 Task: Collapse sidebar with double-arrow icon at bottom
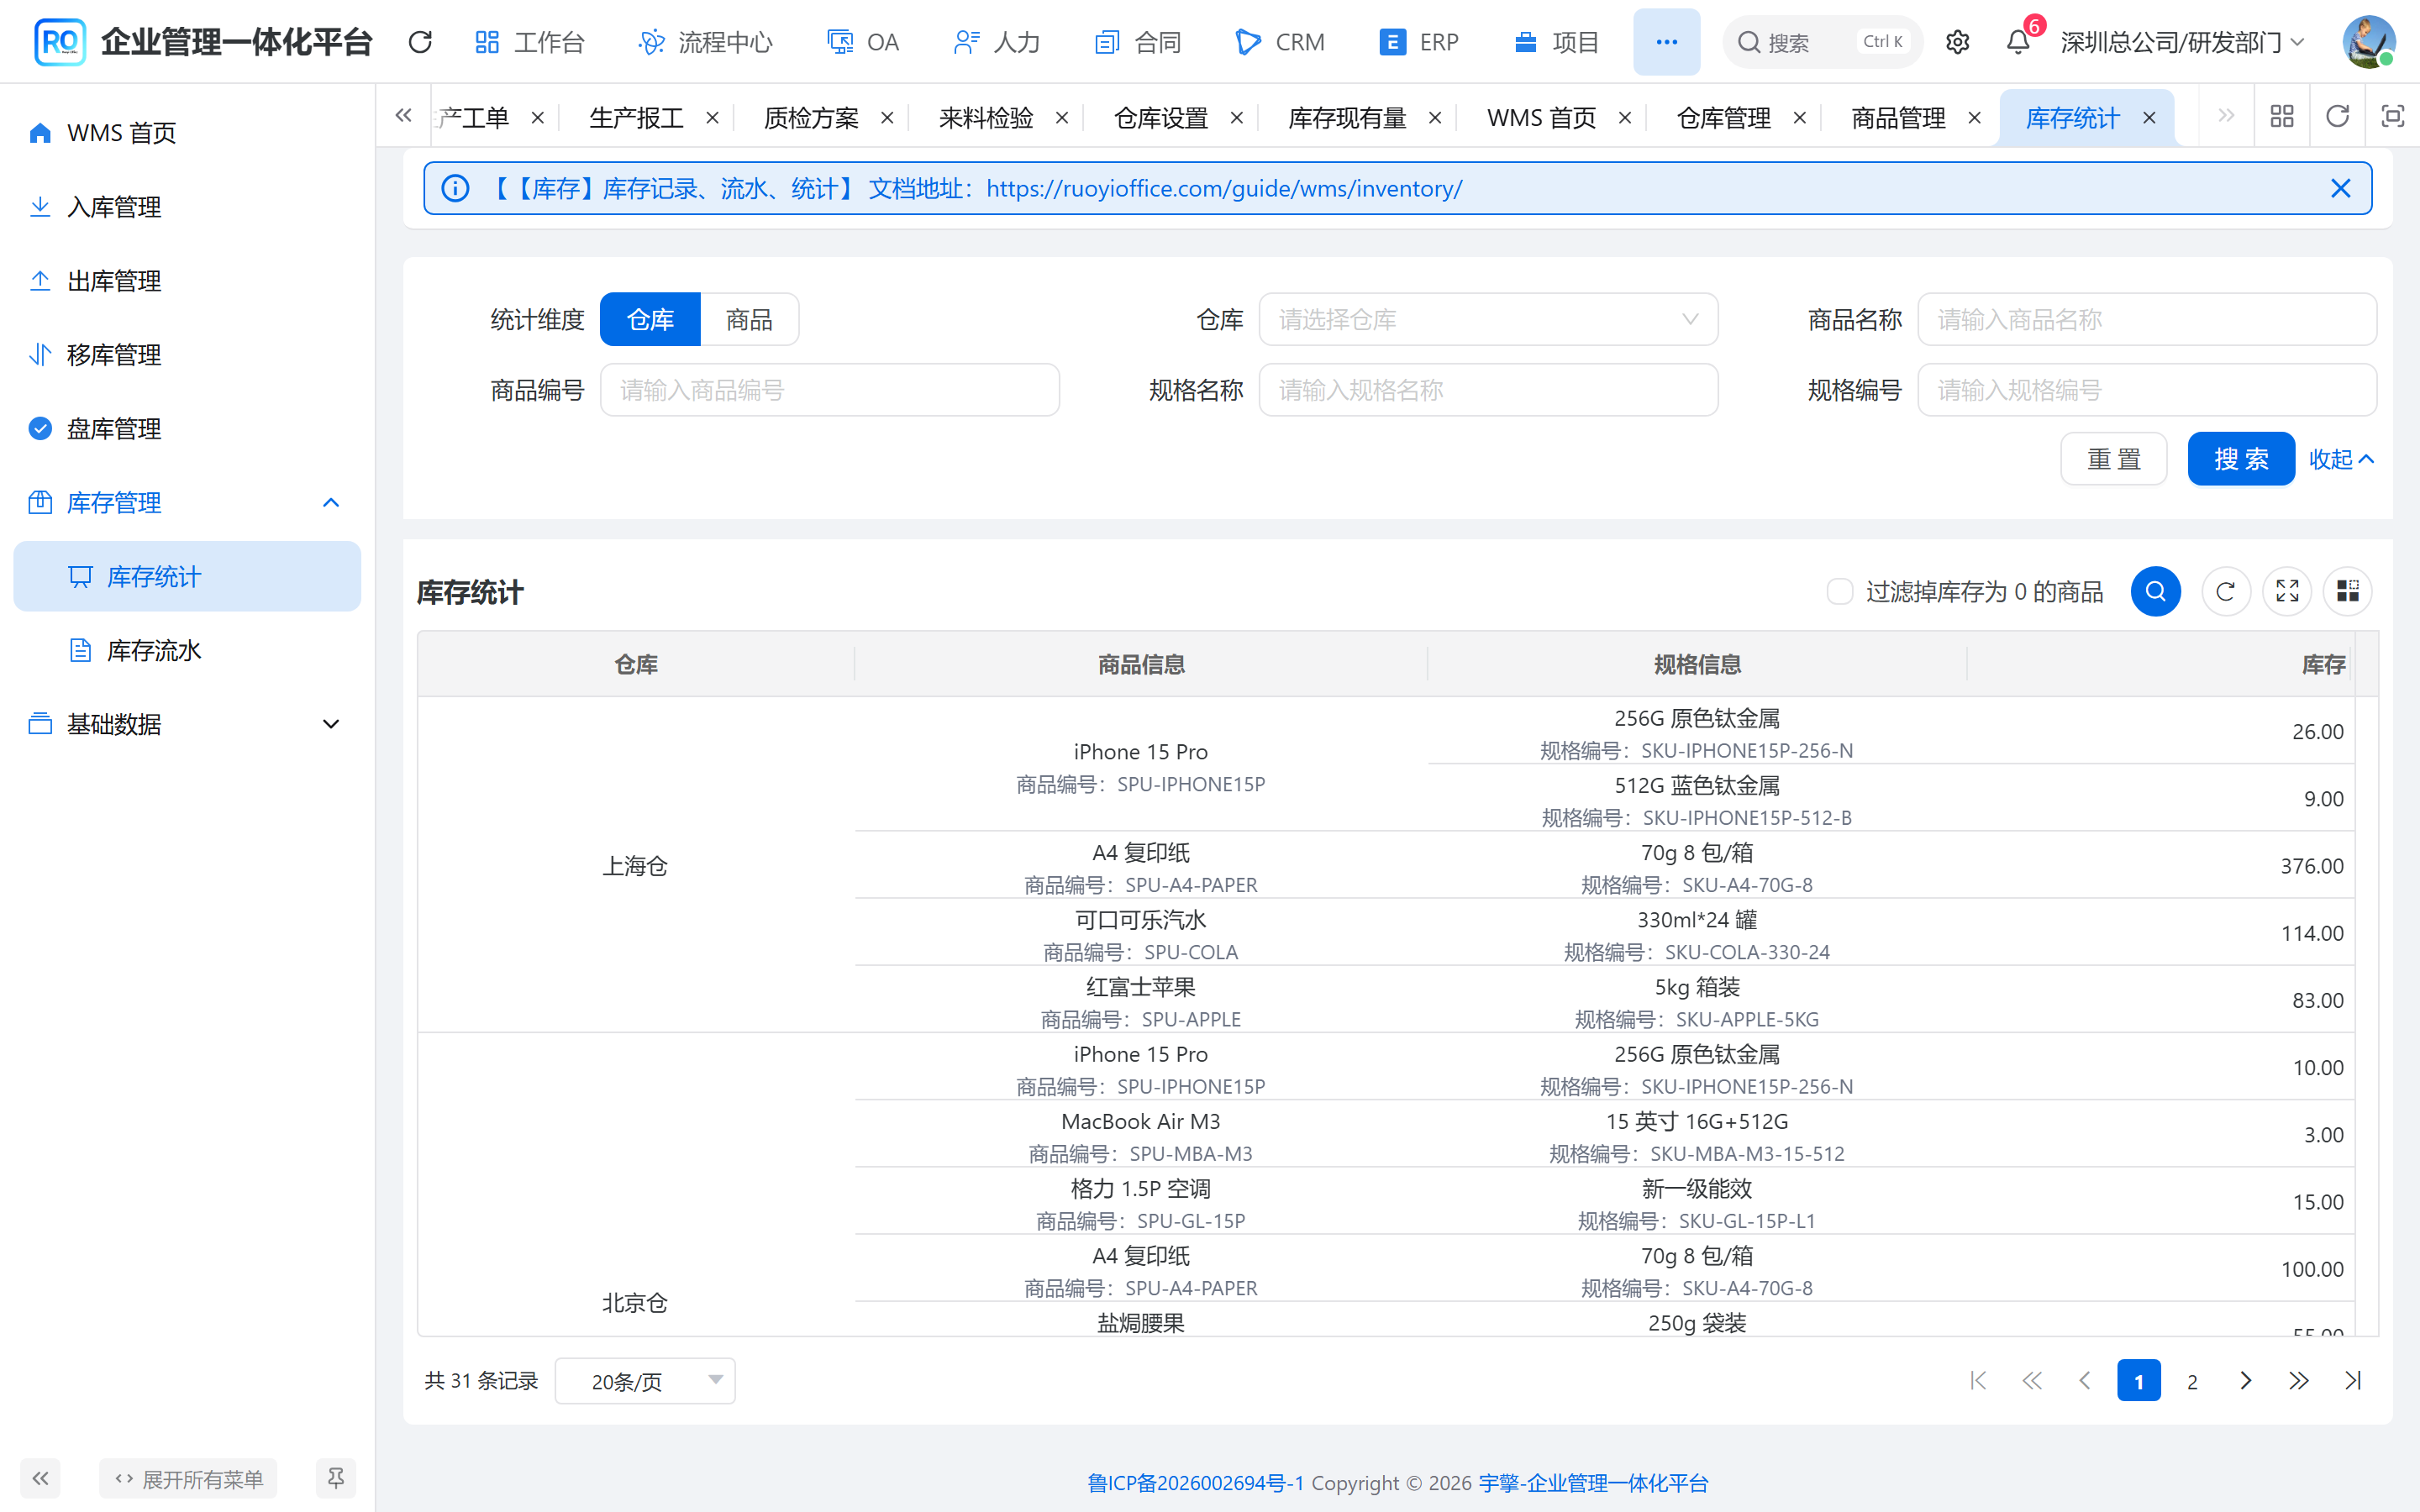(x=40, y=1478)
